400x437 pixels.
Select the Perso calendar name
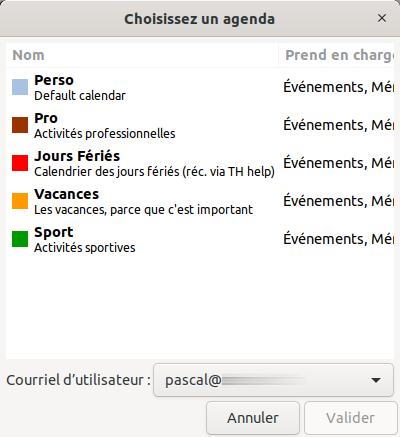click(54, 80)
